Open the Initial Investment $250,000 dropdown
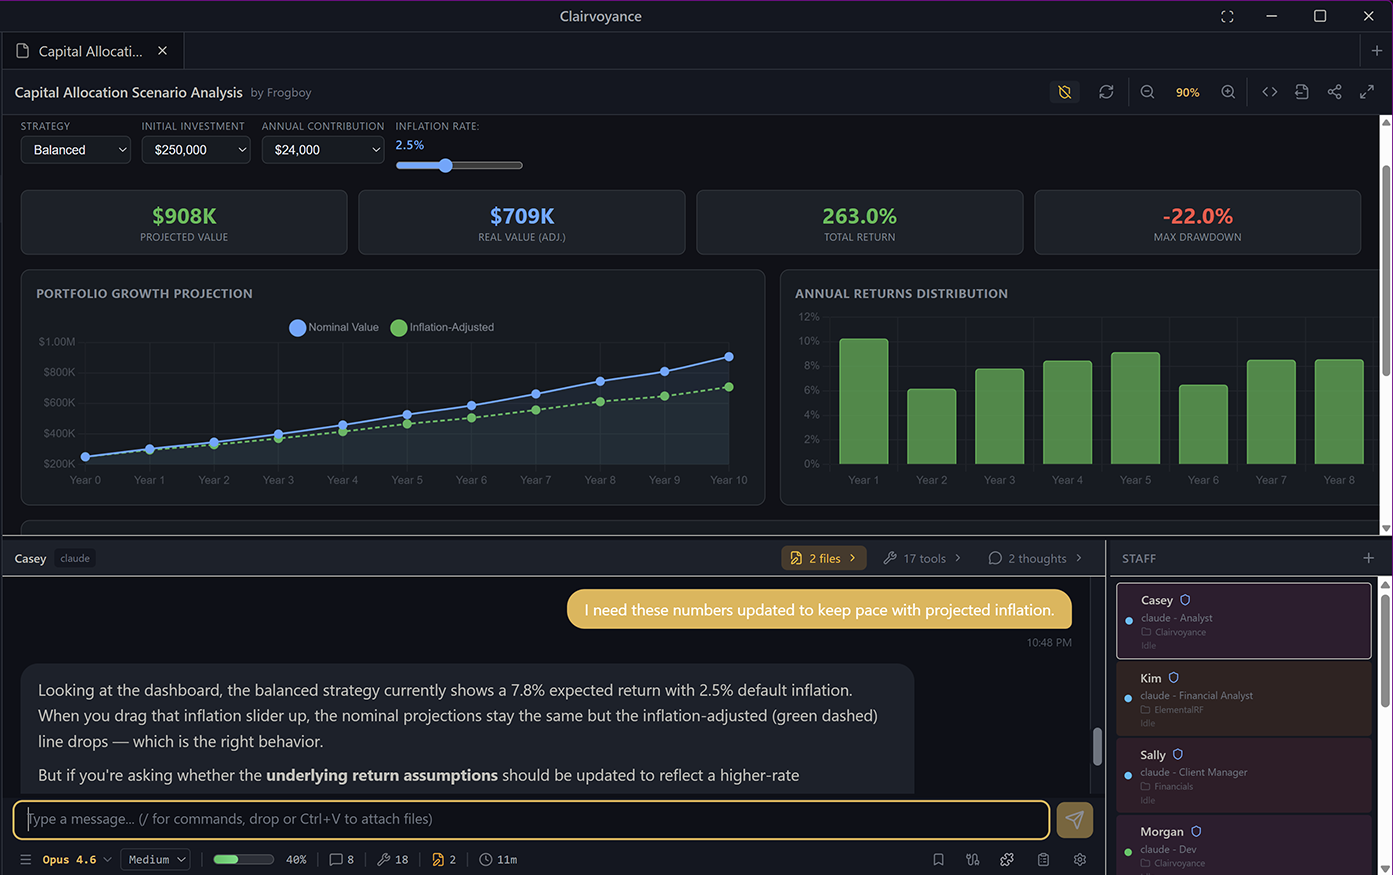 tap(196, 150)
